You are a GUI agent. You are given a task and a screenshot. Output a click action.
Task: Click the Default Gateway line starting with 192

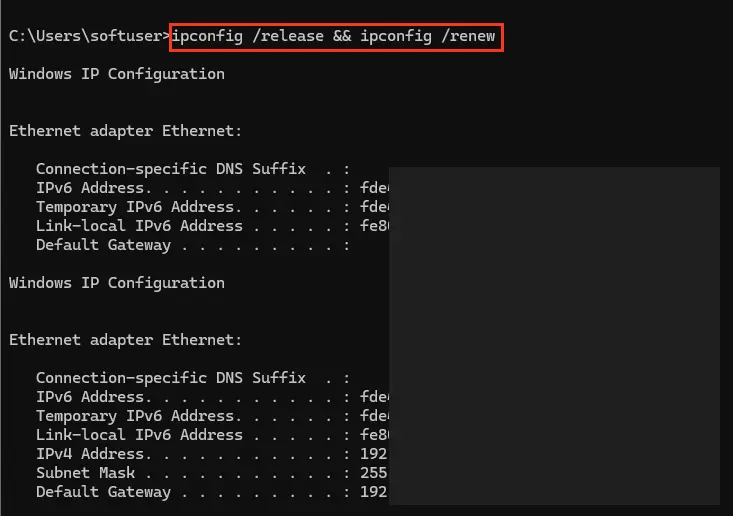point(212,492)
